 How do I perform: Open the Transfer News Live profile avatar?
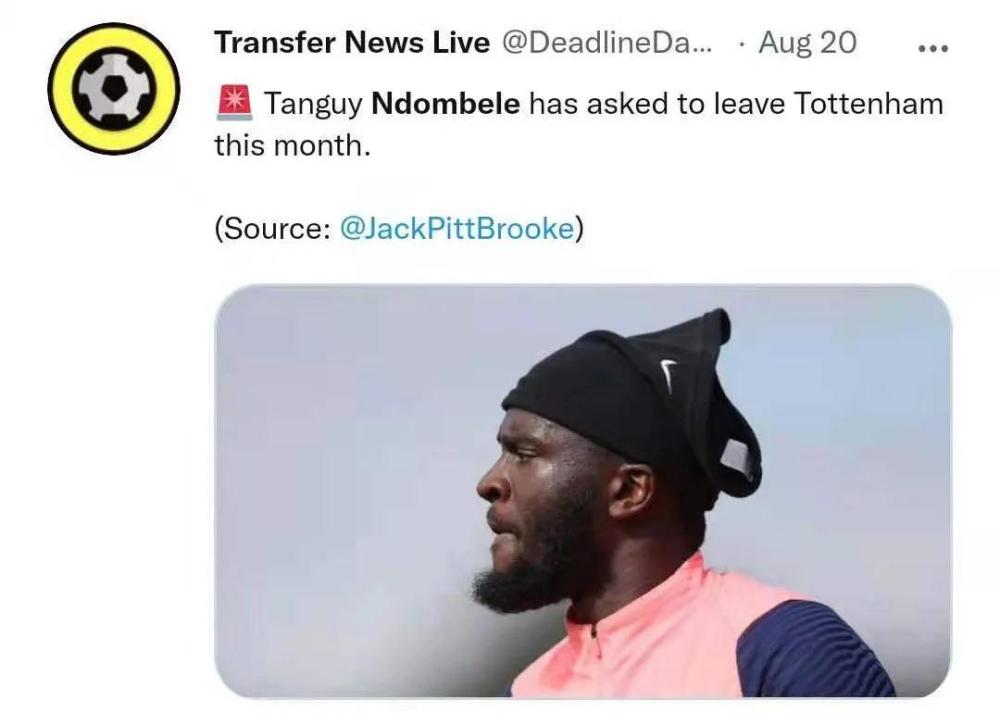point(114,89)
